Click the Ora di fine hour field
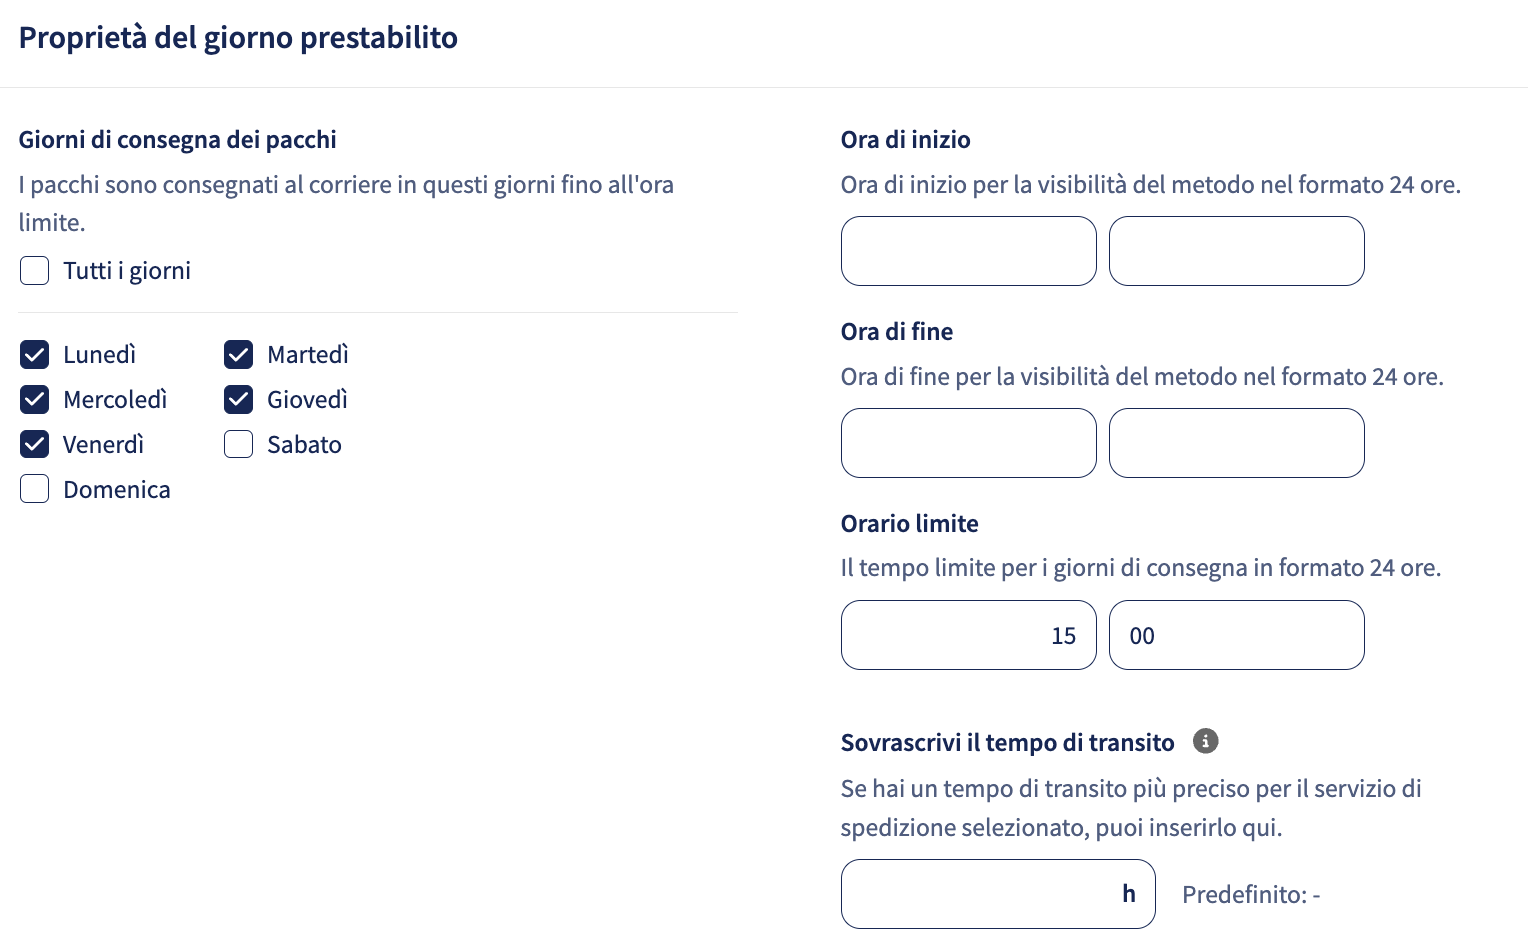The image size is (1528, 950). (969, 443)
